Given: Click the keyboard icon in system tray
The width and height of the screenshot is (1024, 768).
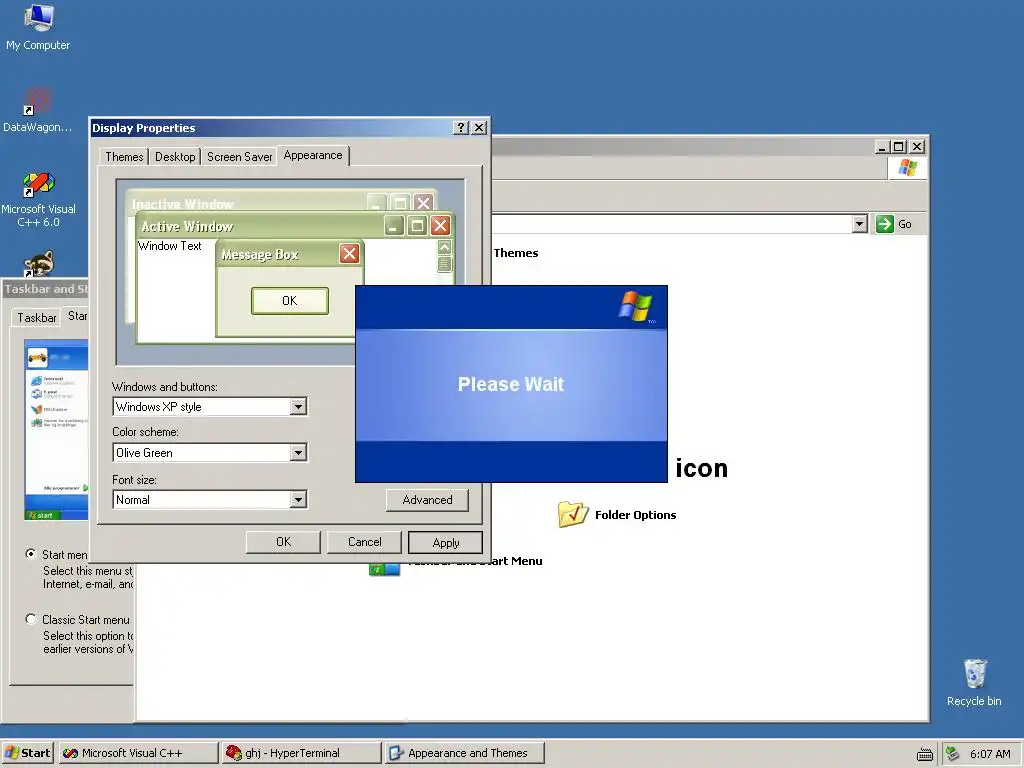Looking at the screenshot, I should (x=925, y=754).
